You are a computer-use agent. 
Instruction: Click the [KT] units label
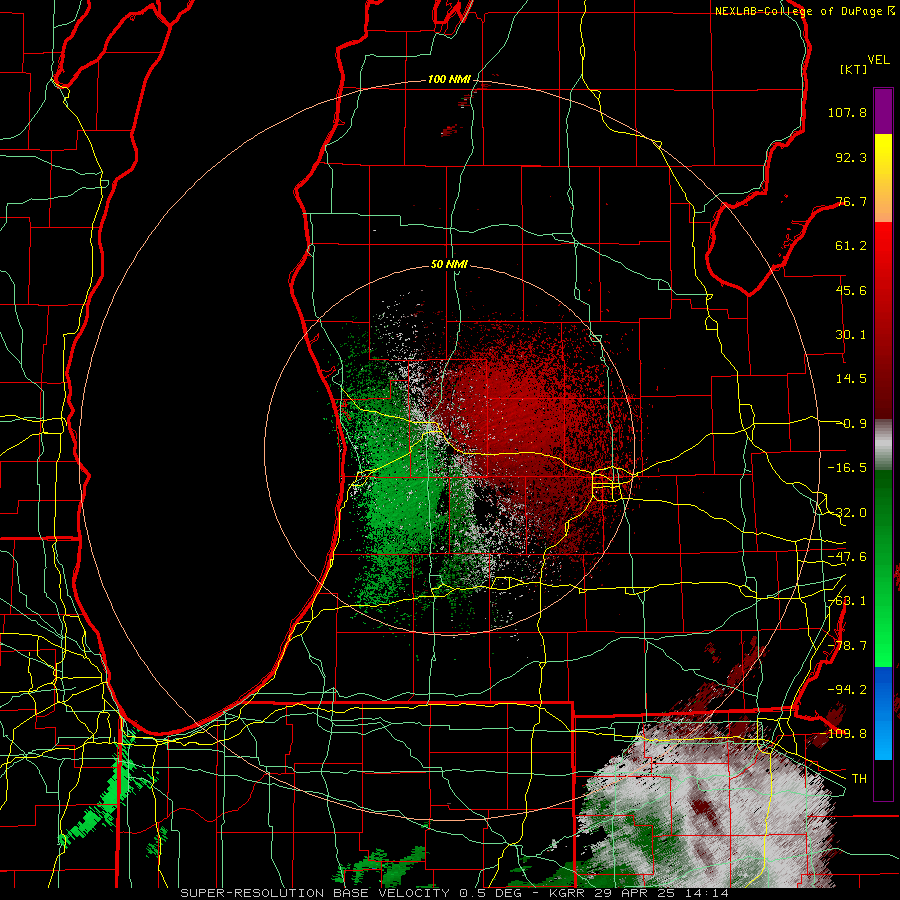(853, 69)
